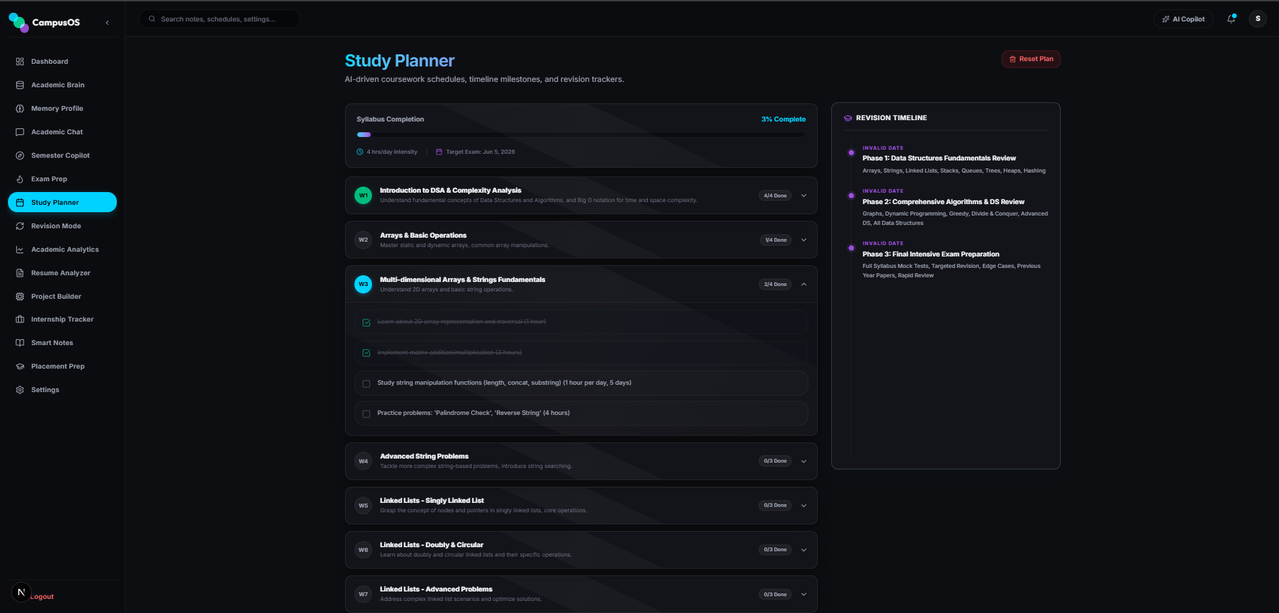Viewport: 1279px width, 613px height.
Task: Click the round N badge icon
Action: tap(21, 592)
